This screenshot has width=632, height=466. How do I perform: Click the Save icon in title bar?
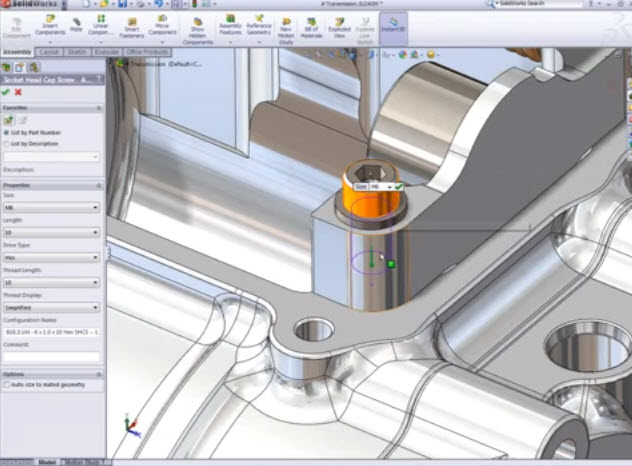click(x=123, y=4)
